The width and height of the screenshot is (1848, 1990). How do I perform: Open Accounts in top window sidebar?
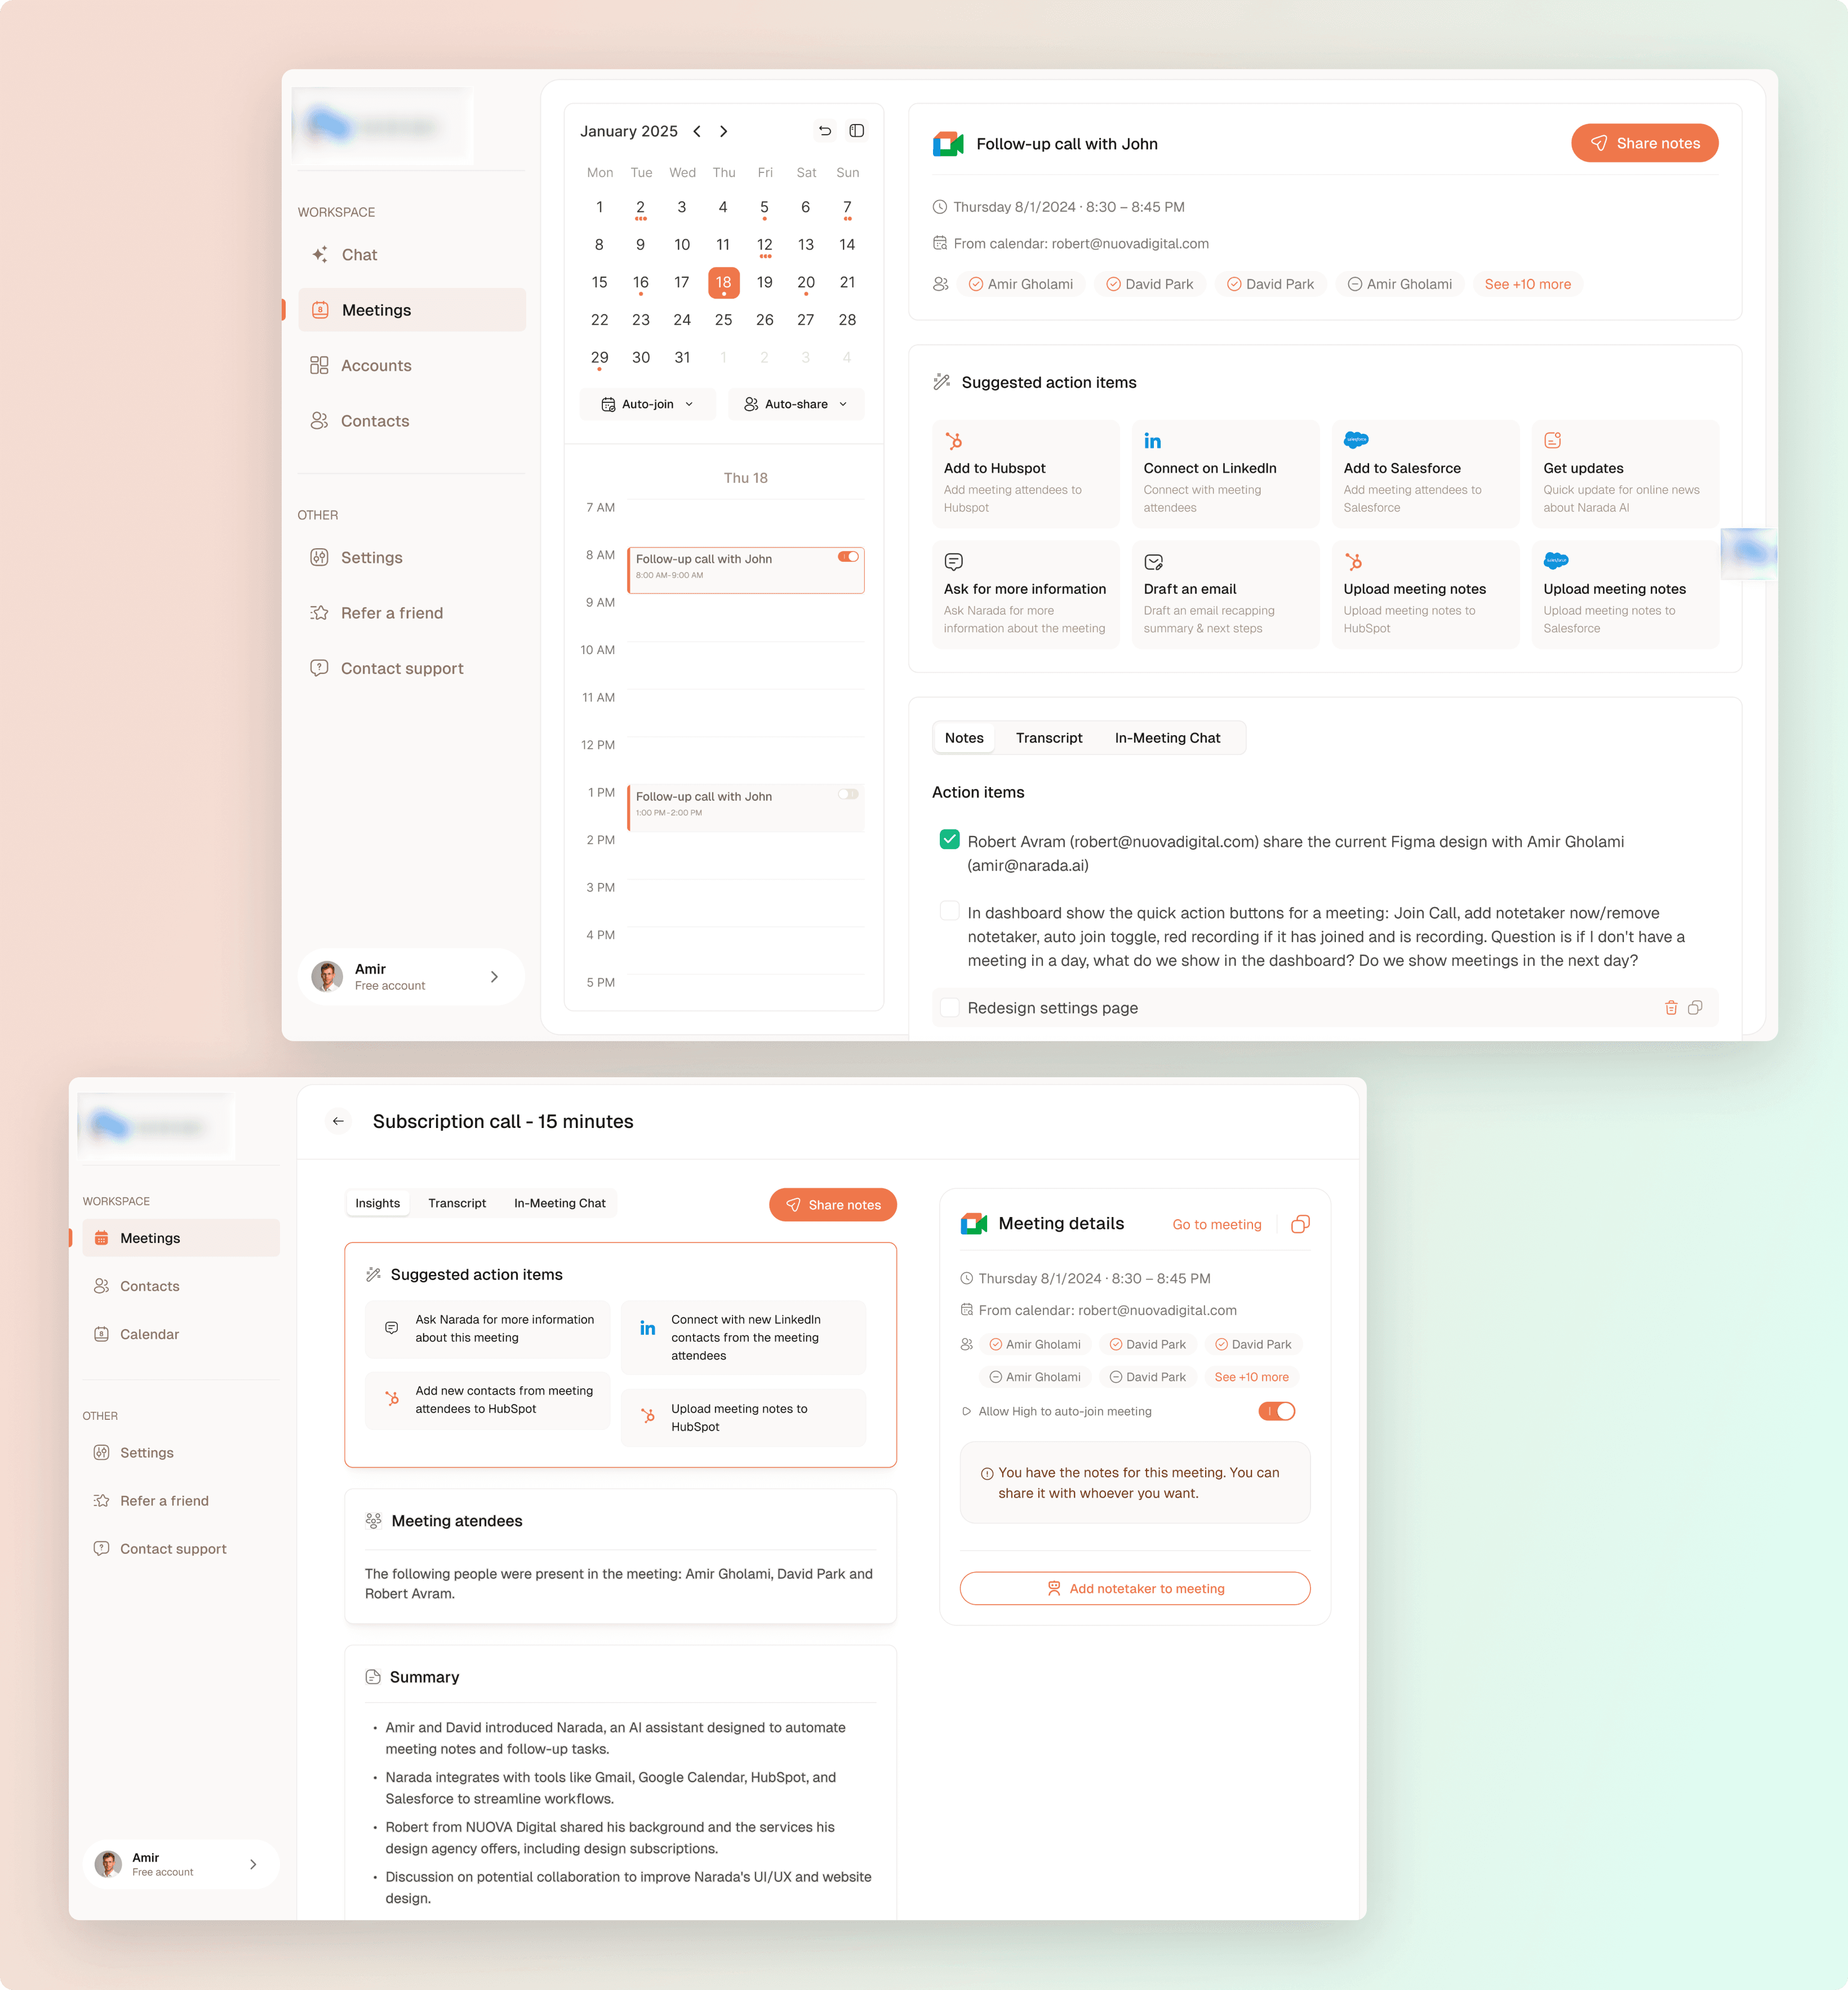[411, 366]
